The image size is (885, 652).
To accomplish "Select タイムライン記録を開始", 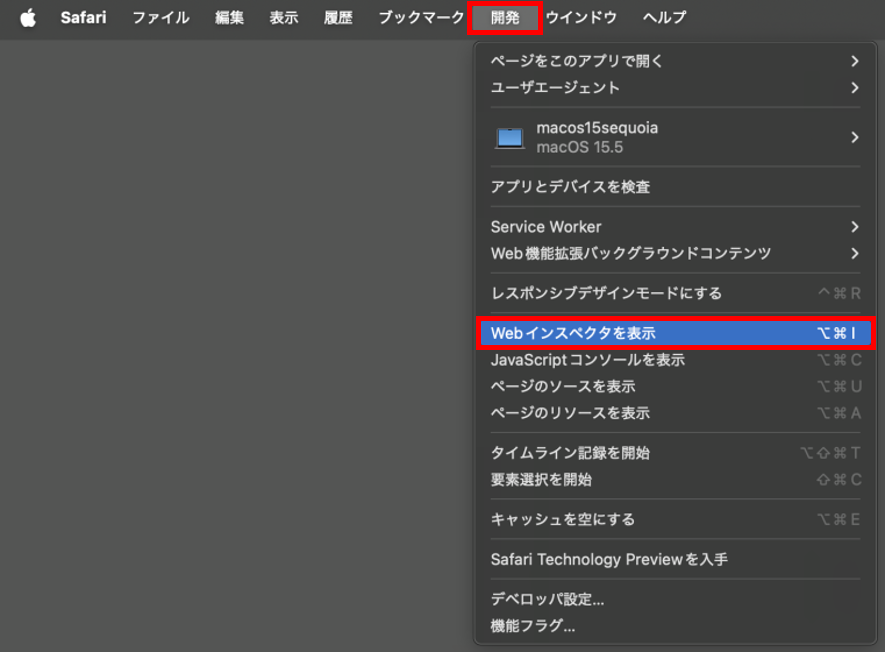I will (675, 453).
